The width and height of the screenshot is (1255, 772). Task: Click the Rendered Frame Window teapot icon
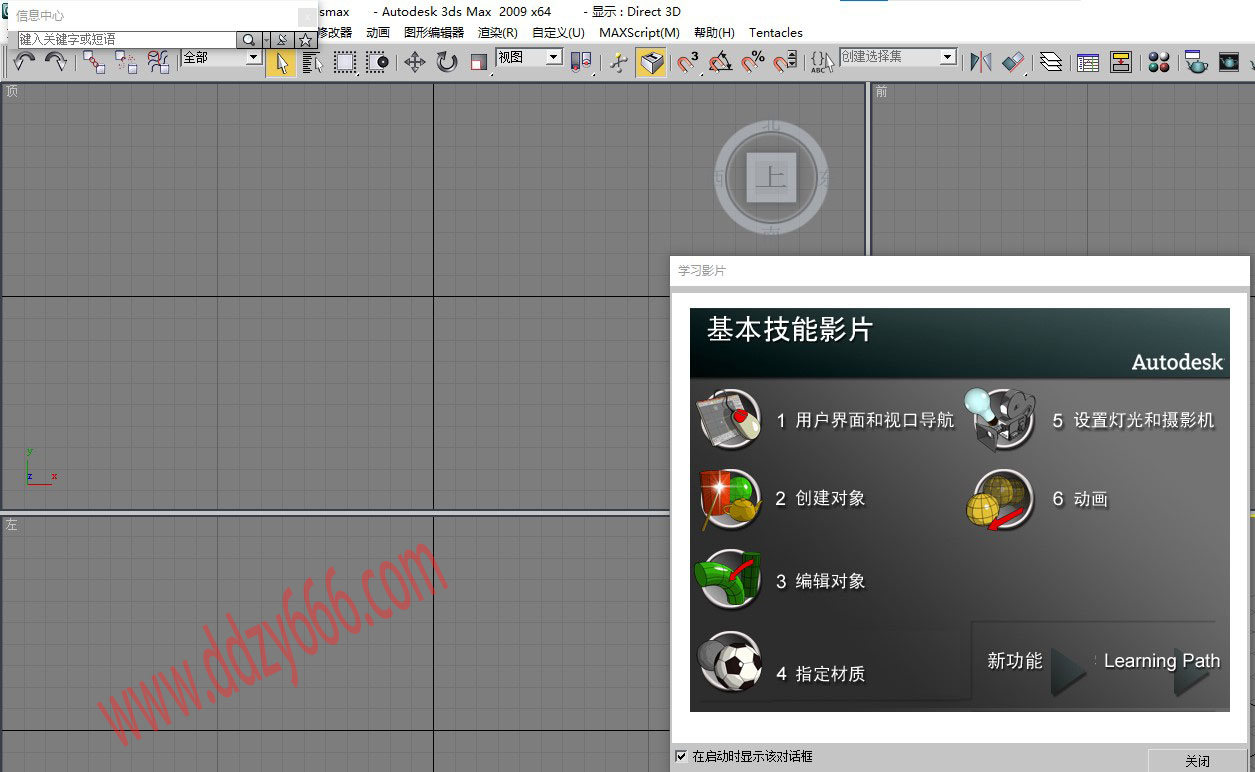click(x=1228, y=62)
